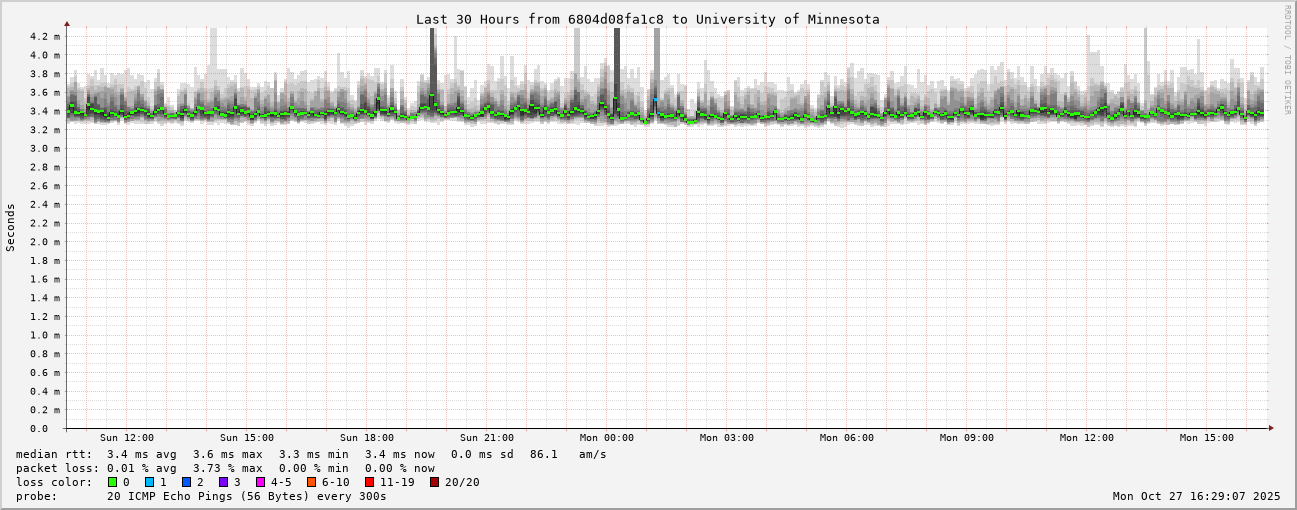Select the blue loss swatch labeled 2
This screenshot has width=1297, height=510.
coord(186,482)
